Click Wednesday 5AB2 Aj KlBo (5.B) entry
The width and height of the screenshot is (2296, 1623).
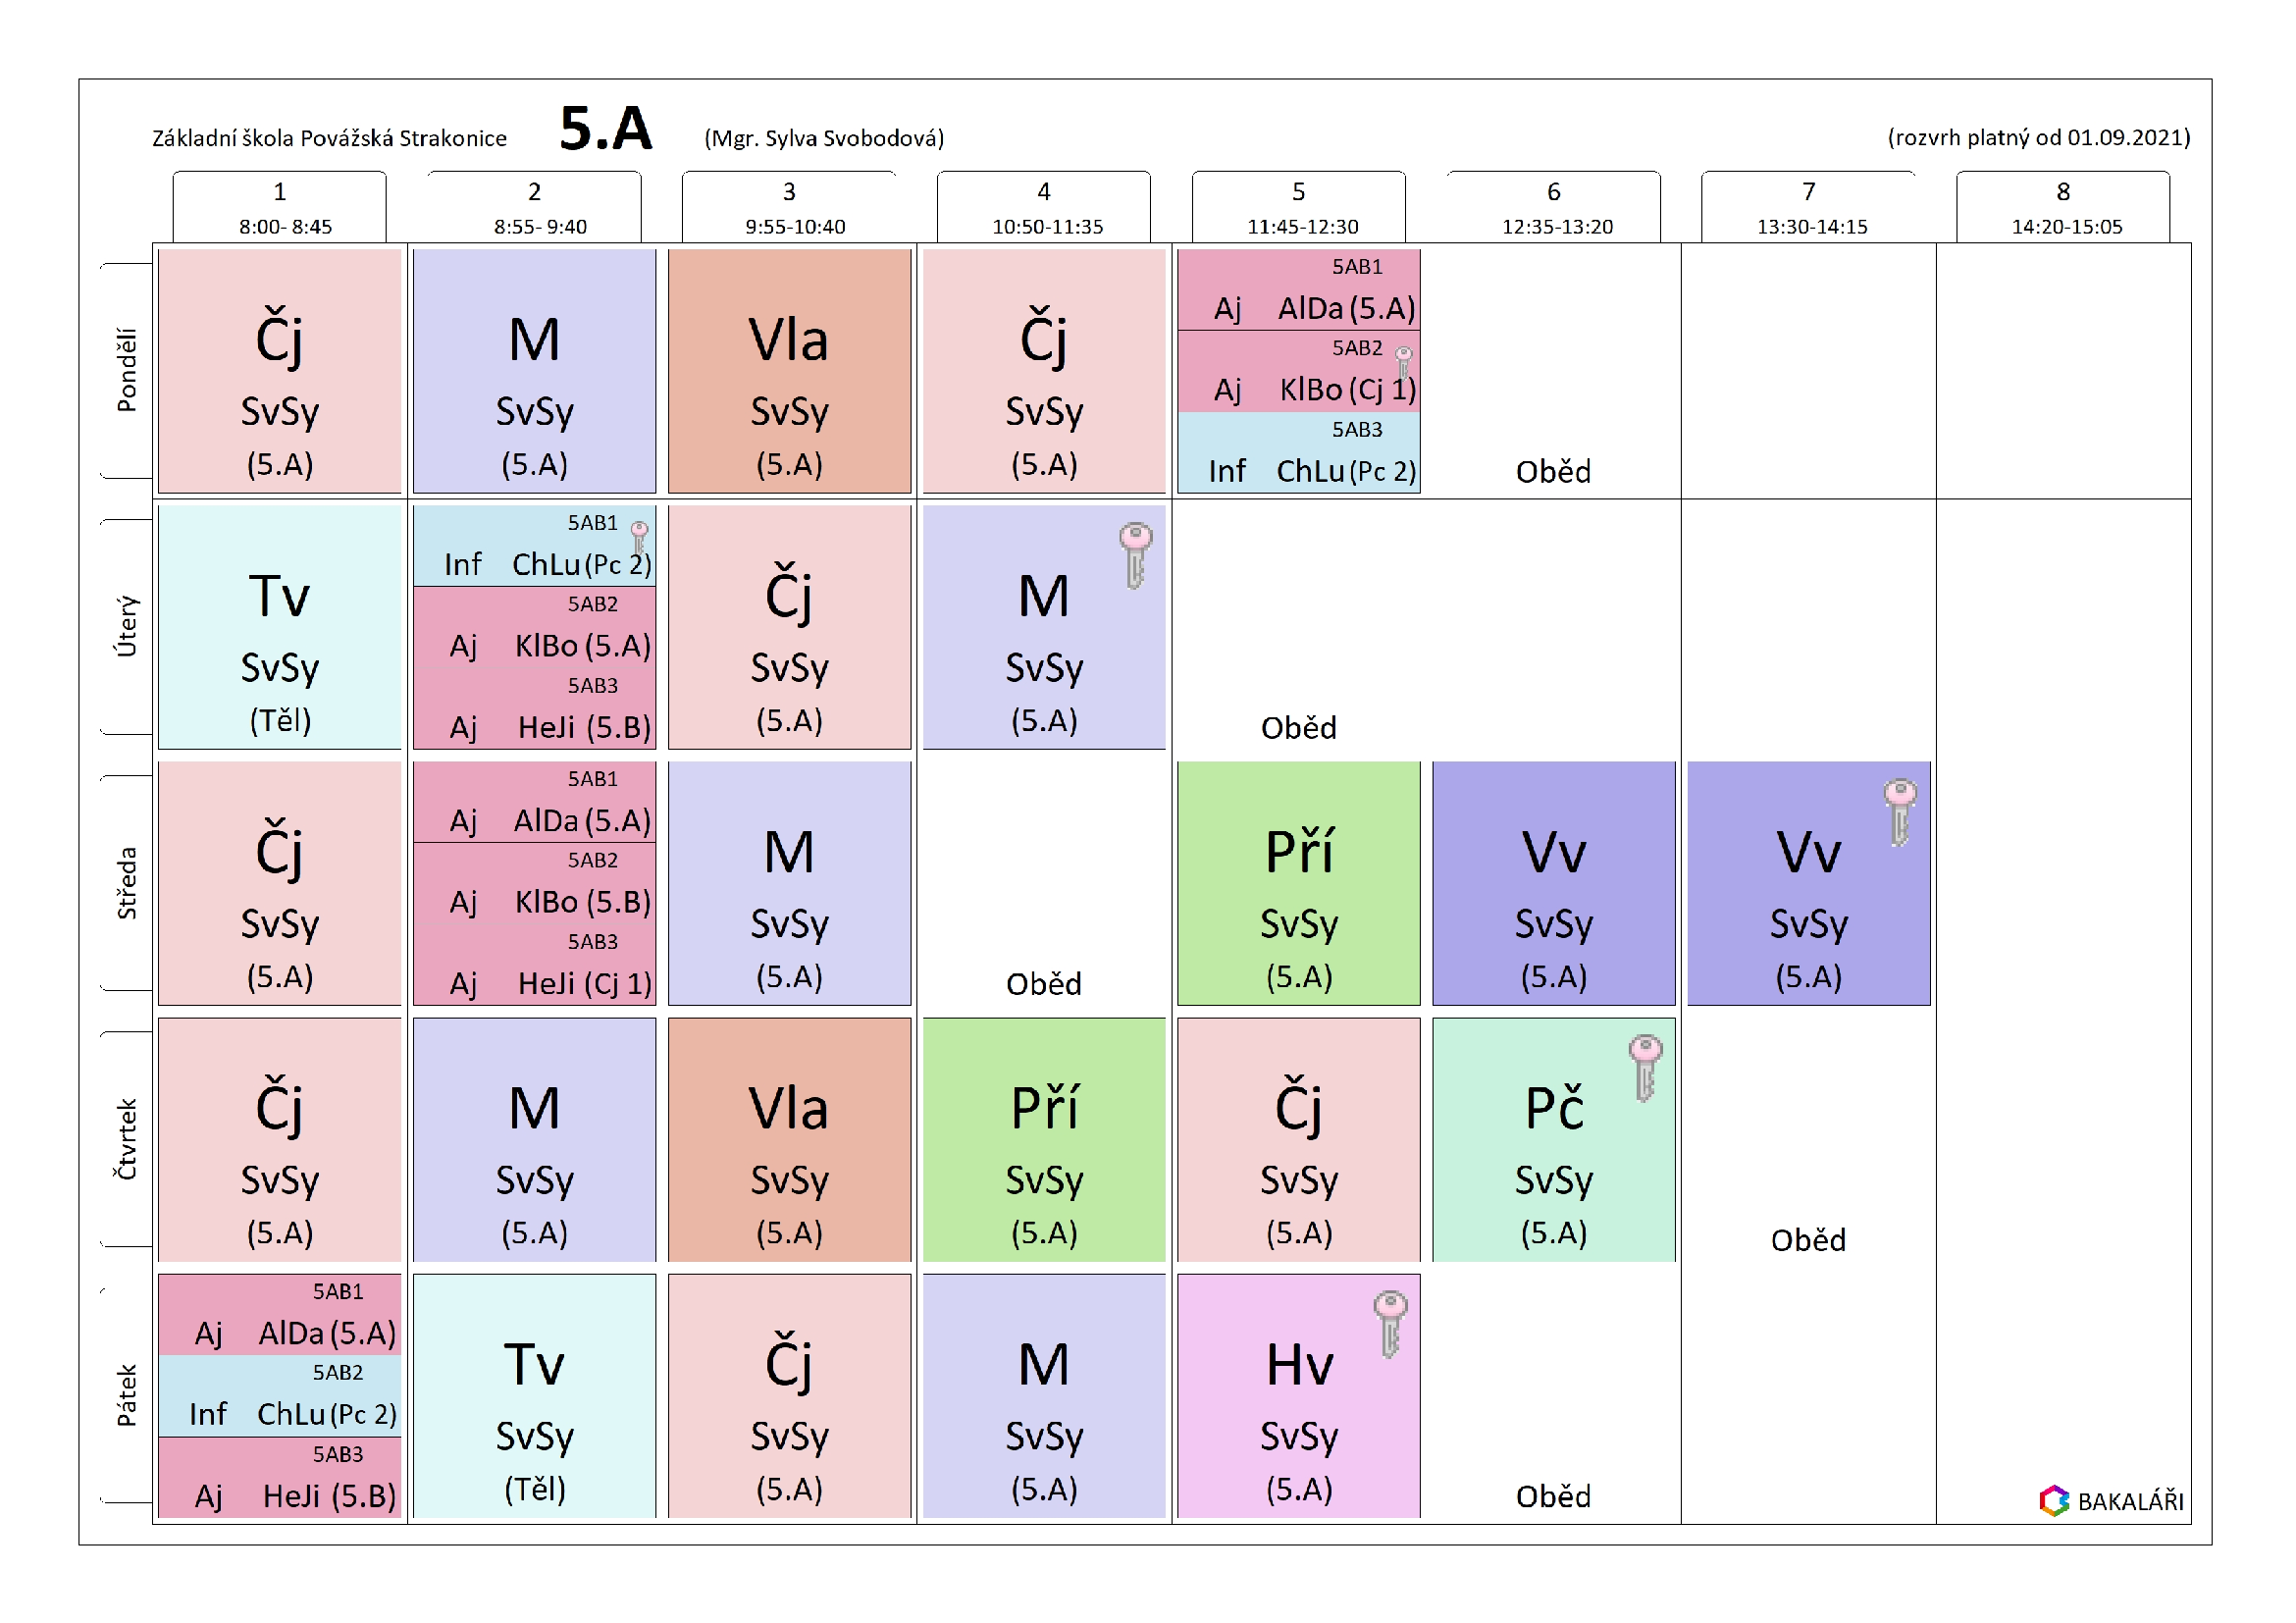pos(534,886)
